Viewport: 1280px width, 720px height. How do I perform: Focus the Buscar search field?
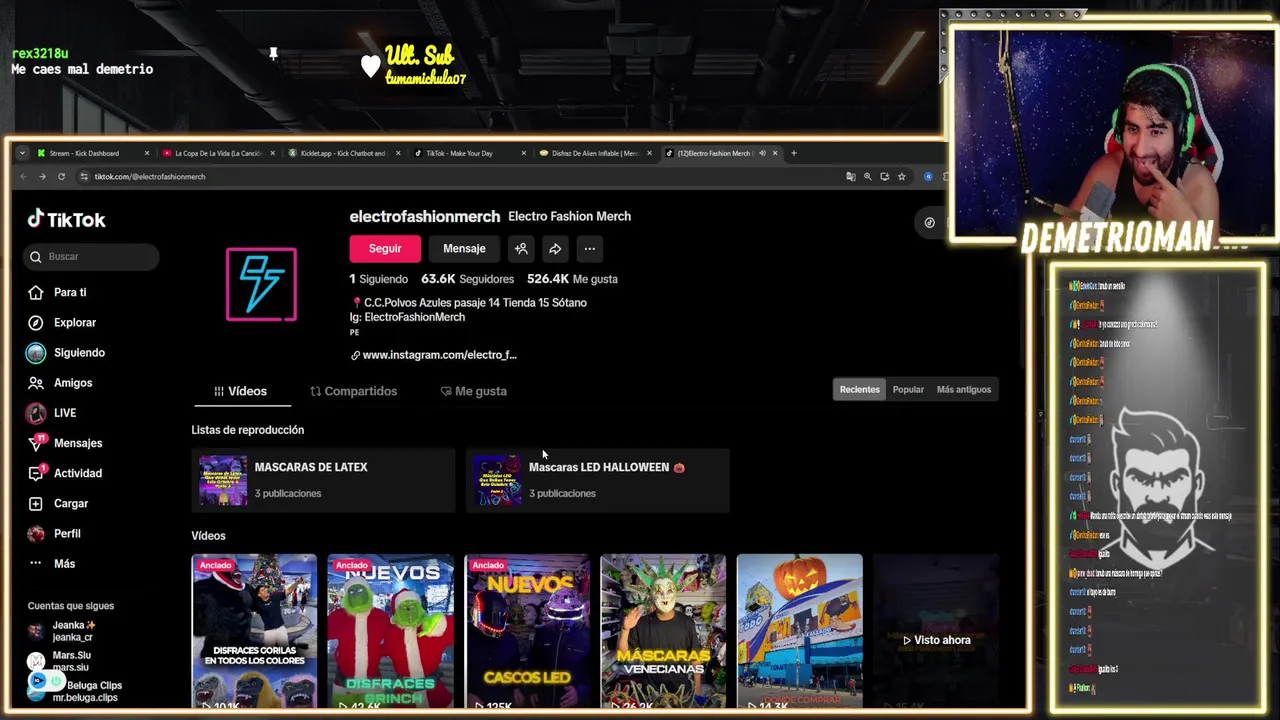click(91, 257)
